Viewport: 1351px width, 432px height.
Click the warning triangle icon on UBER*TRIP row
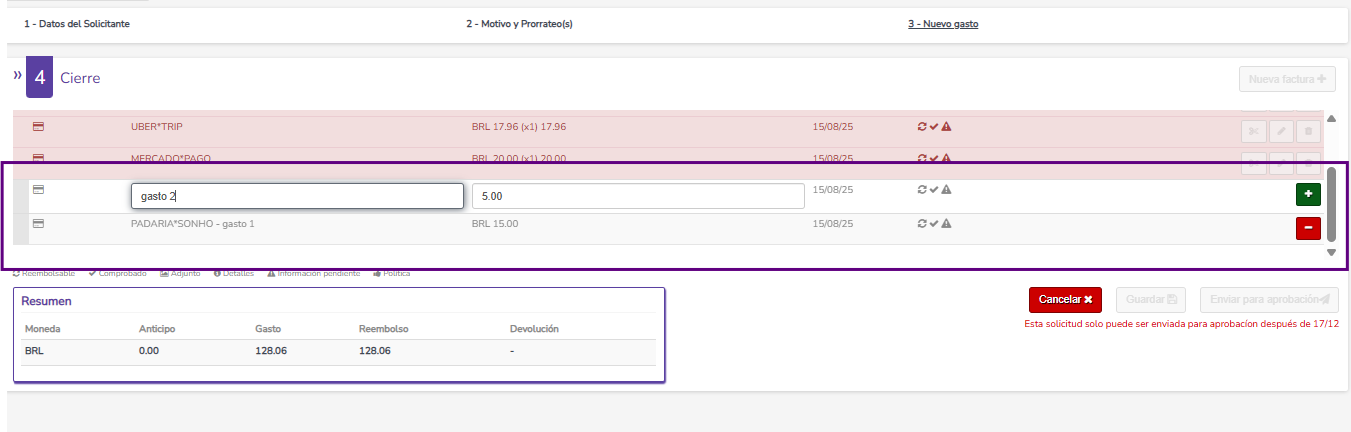click(946, 127)
